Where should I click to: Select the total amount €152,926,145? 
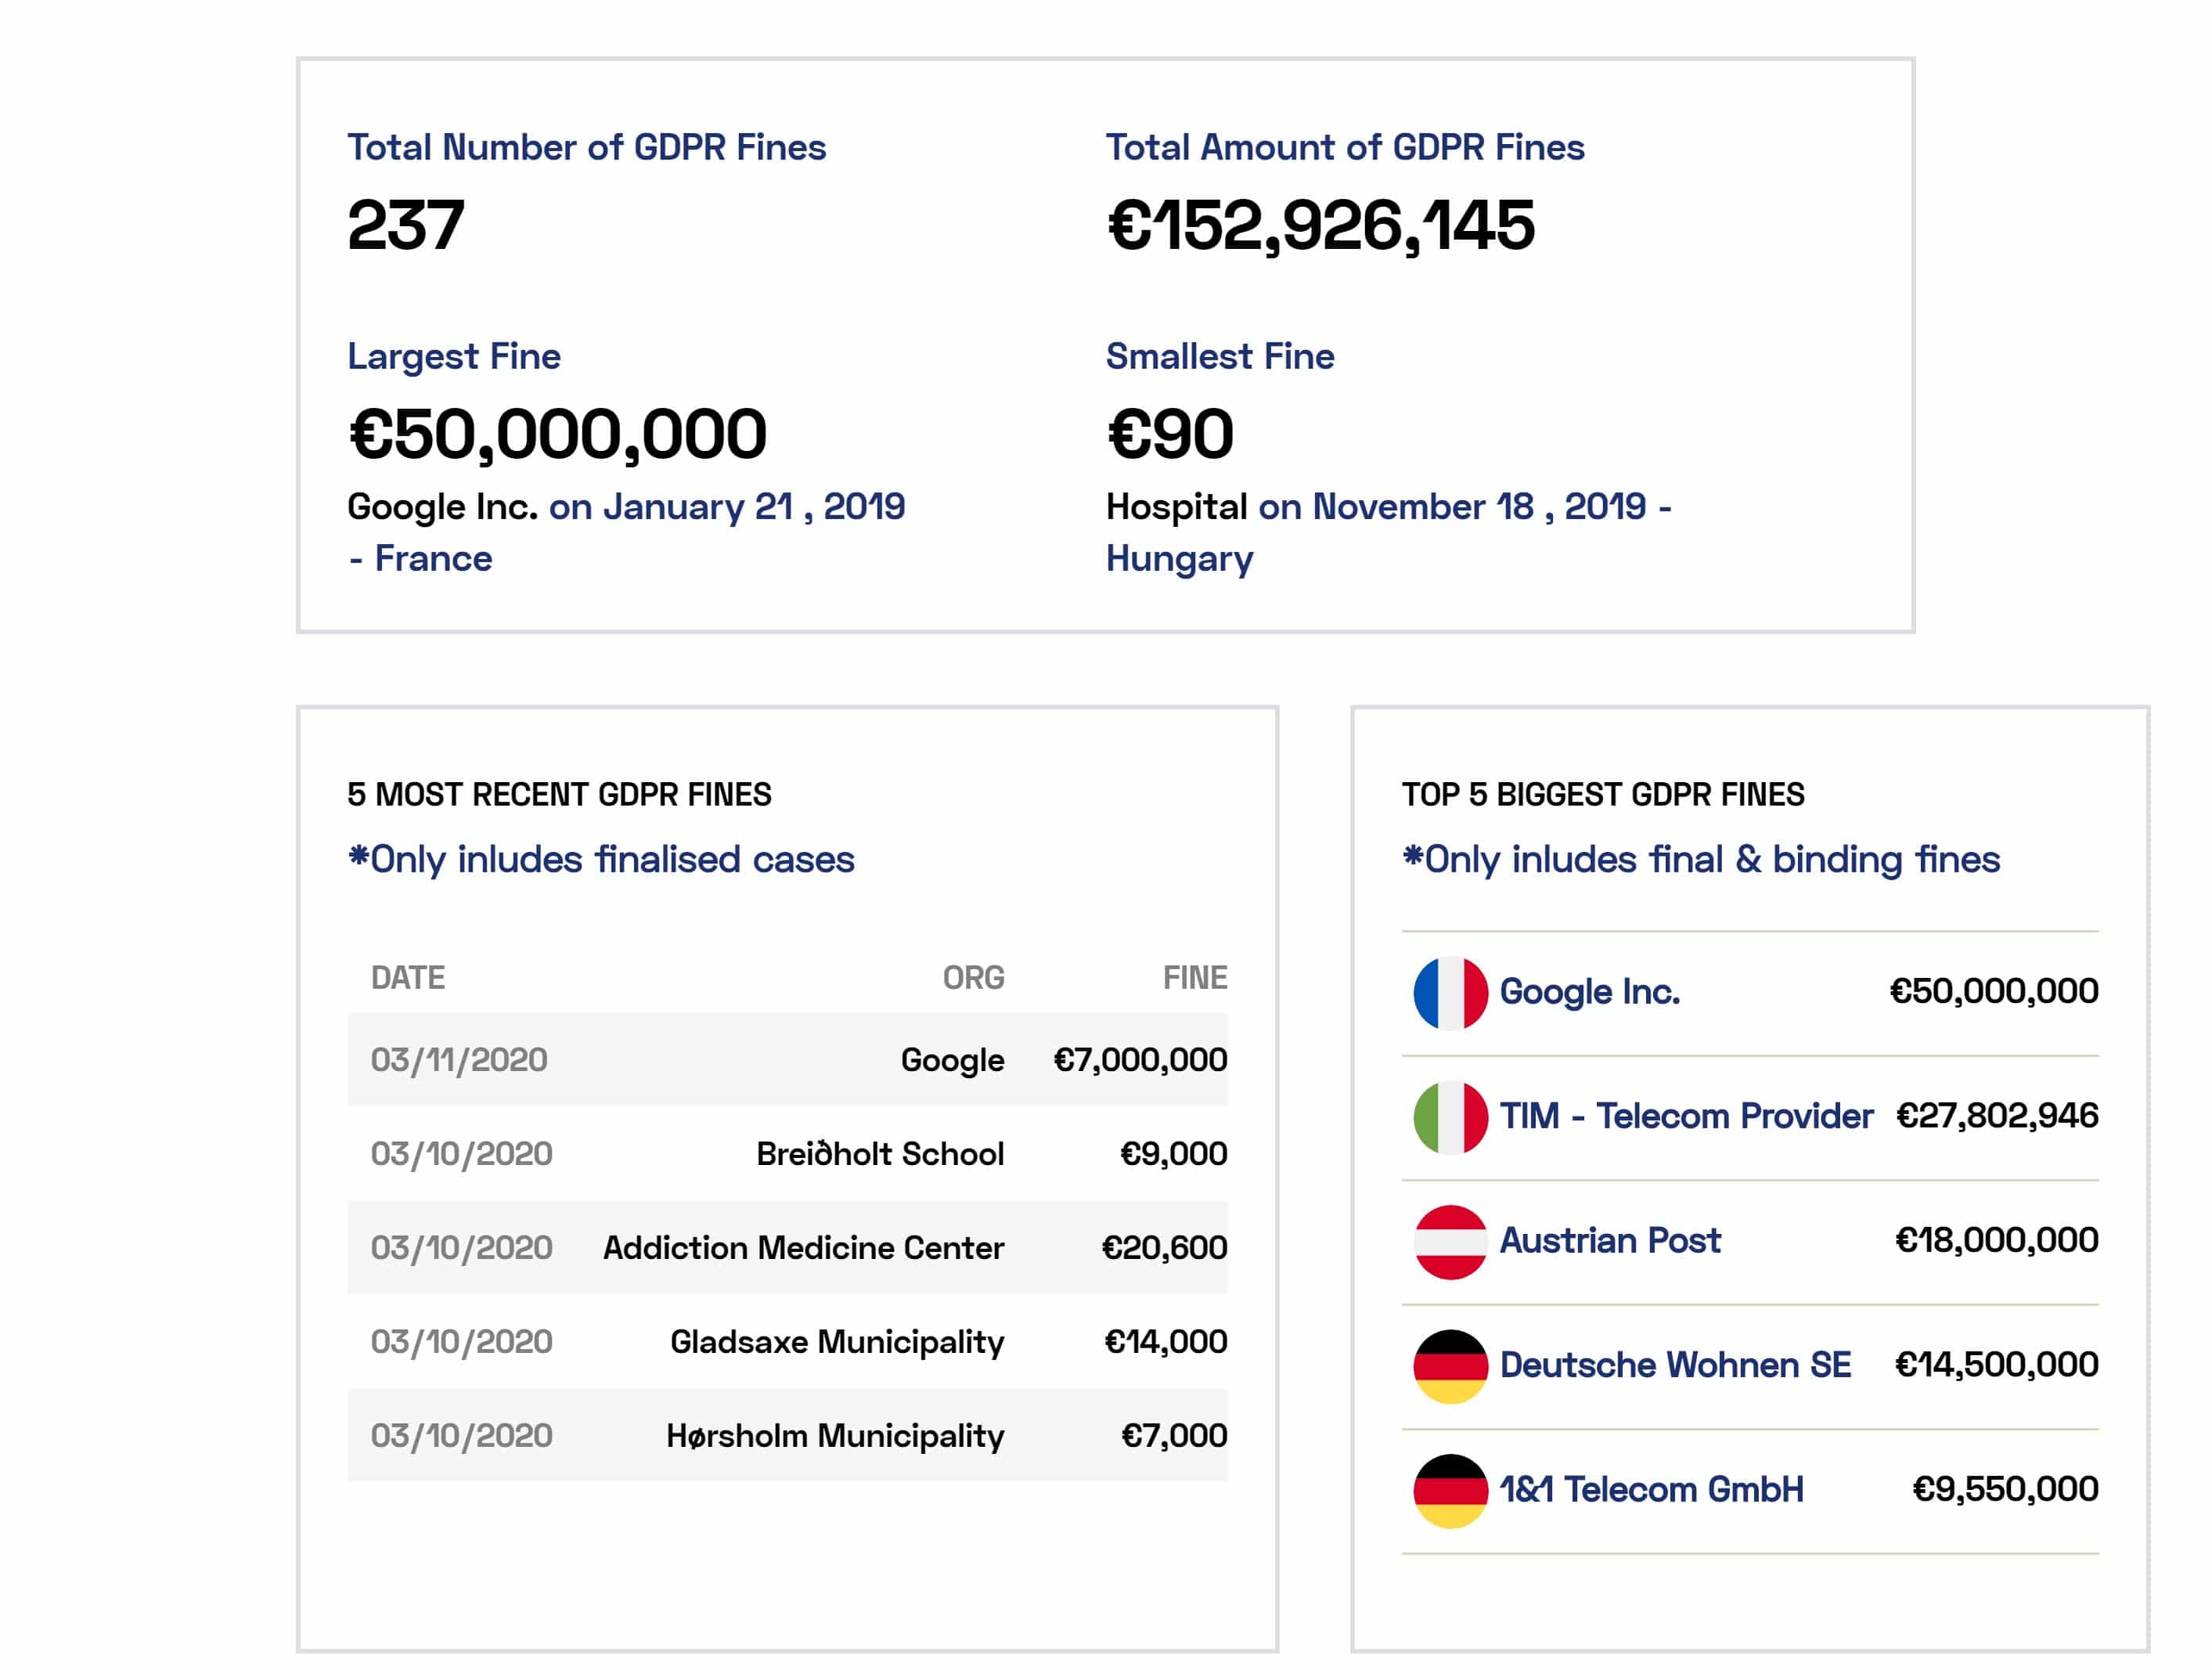point(1320,226)
